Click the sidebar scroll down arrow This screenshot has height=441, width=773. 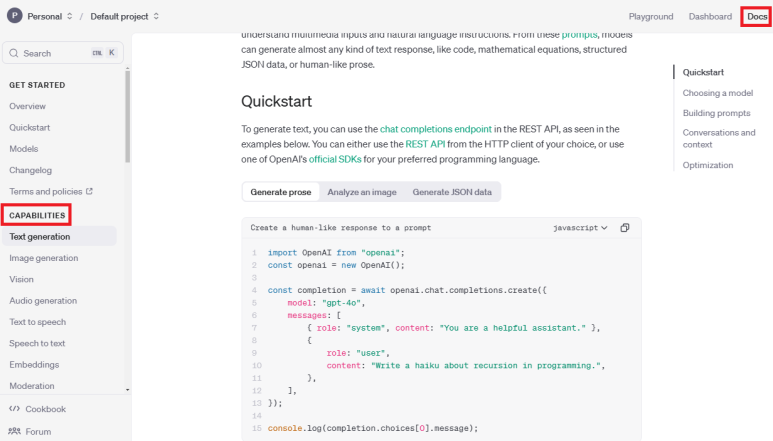(x=128, y=390)
